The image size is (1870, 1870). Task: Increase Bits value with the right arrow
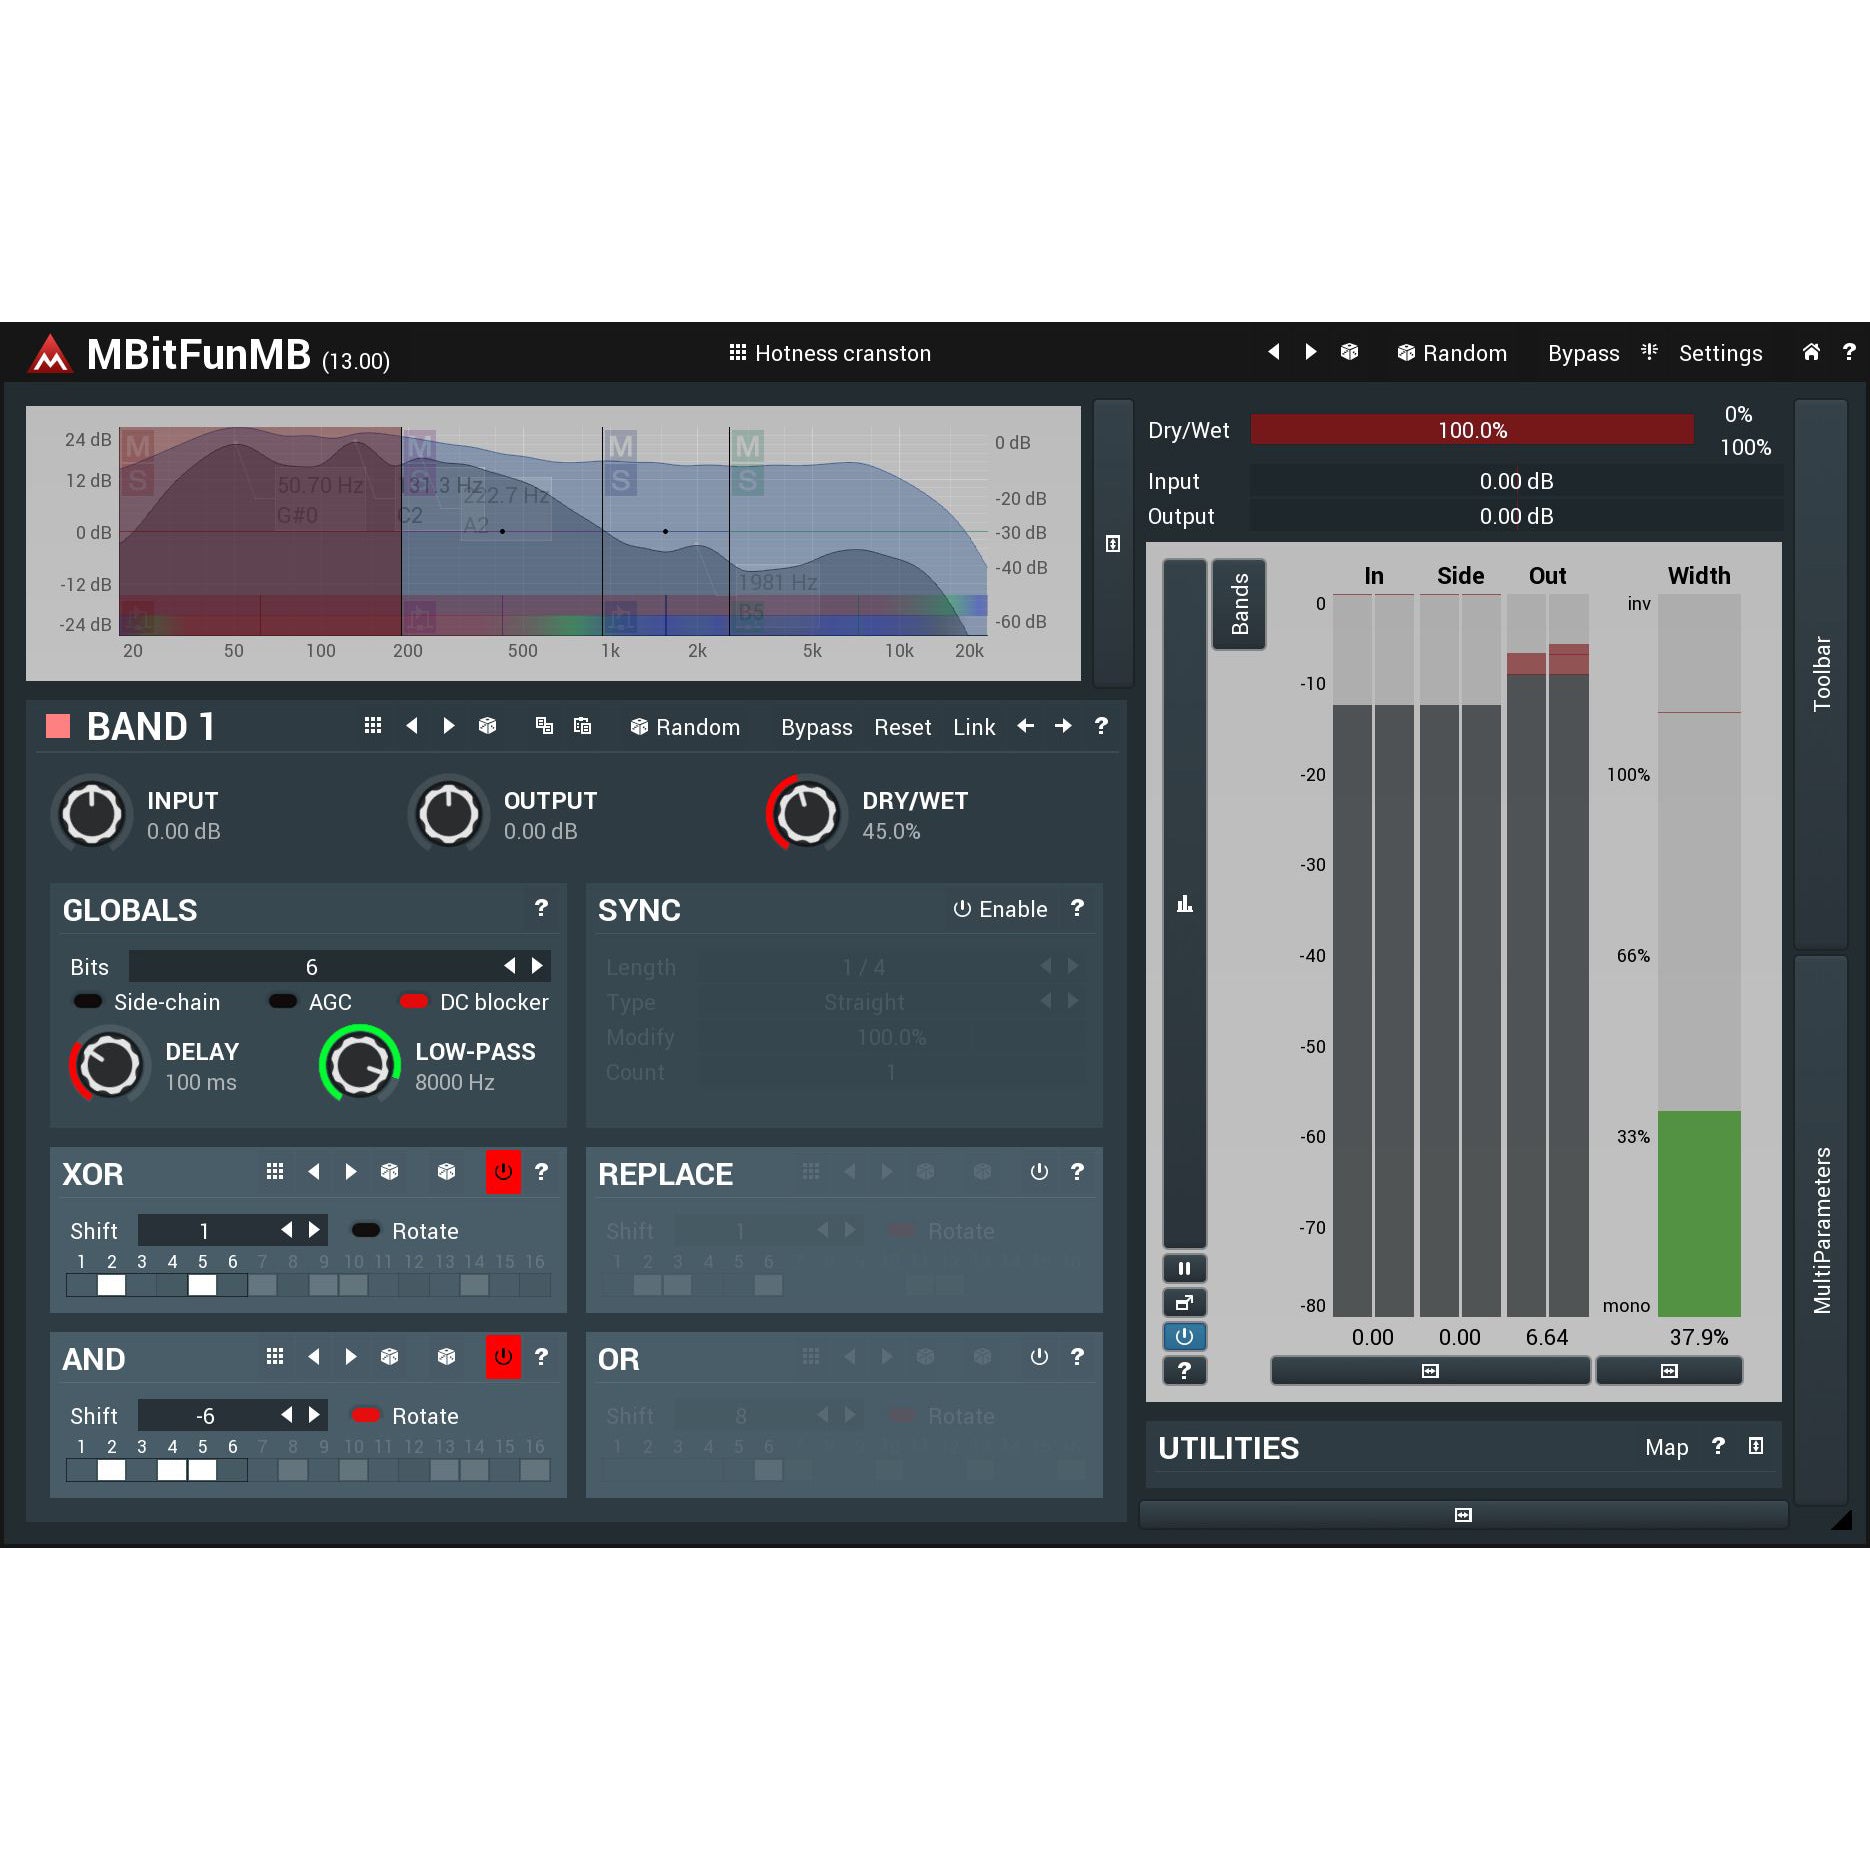point(538,966)
